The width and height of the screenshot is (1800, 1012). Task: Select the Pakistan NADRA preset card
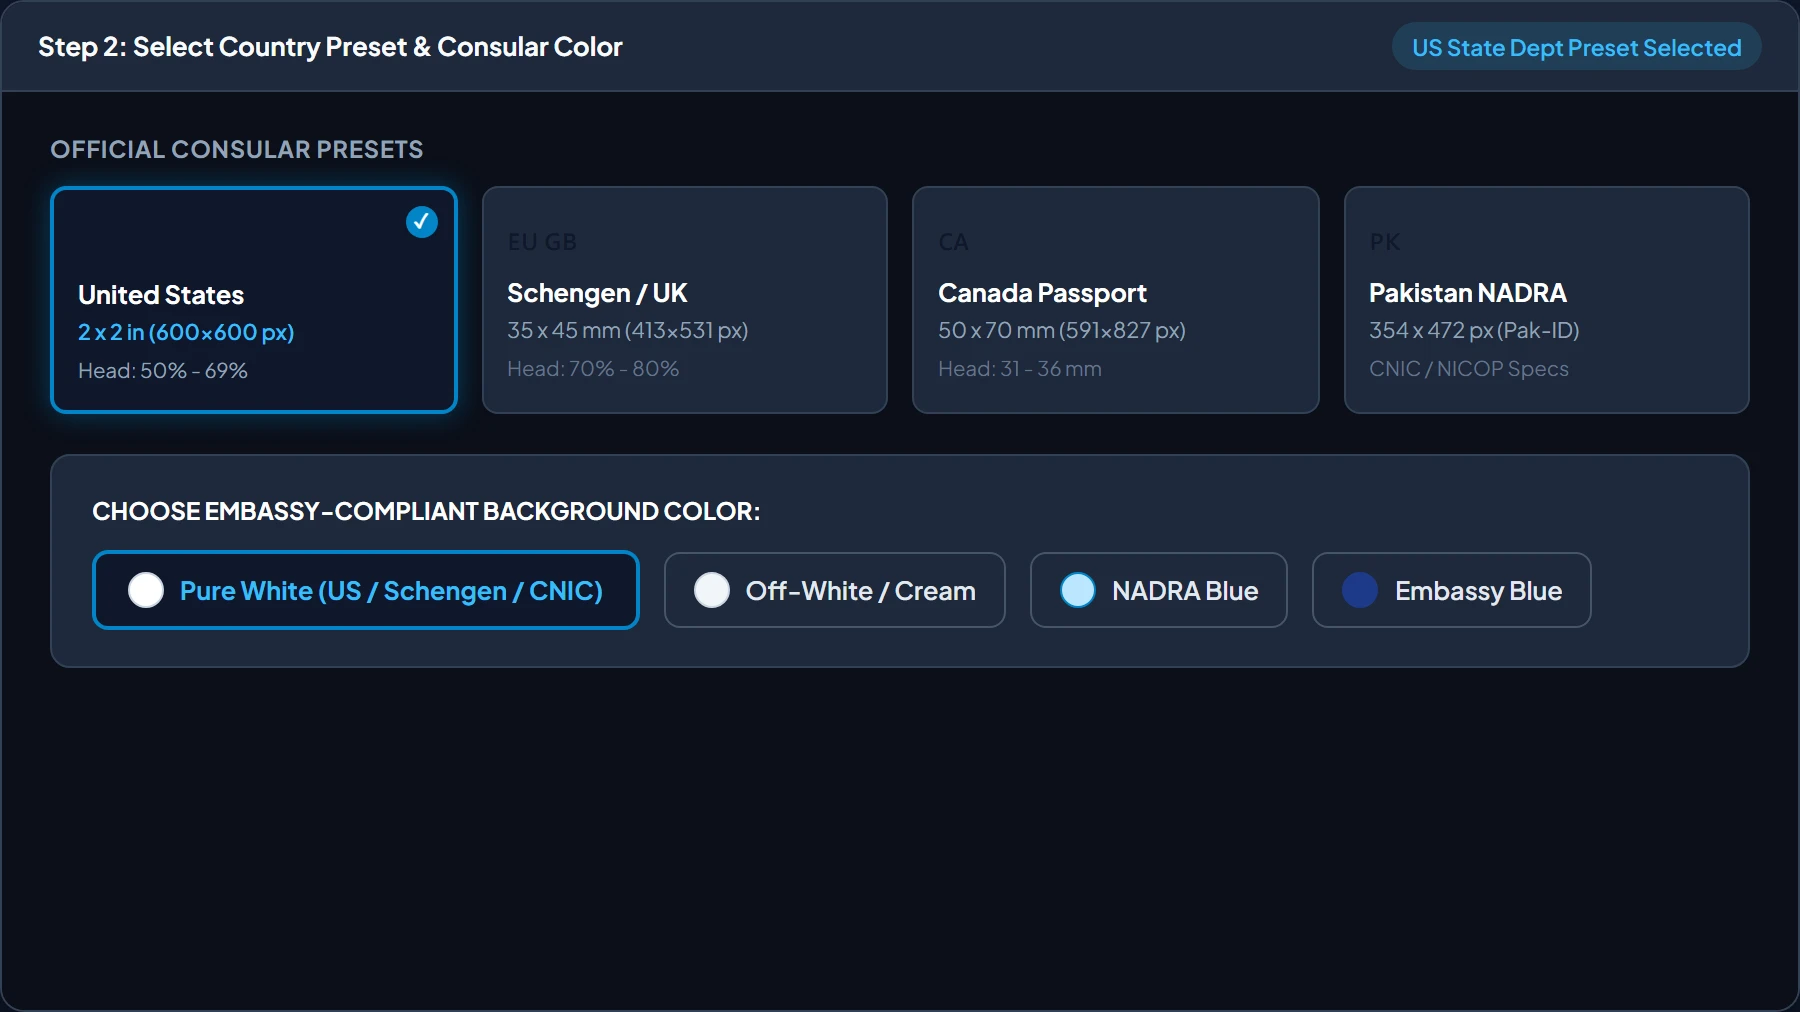(x=1547, y=300)
